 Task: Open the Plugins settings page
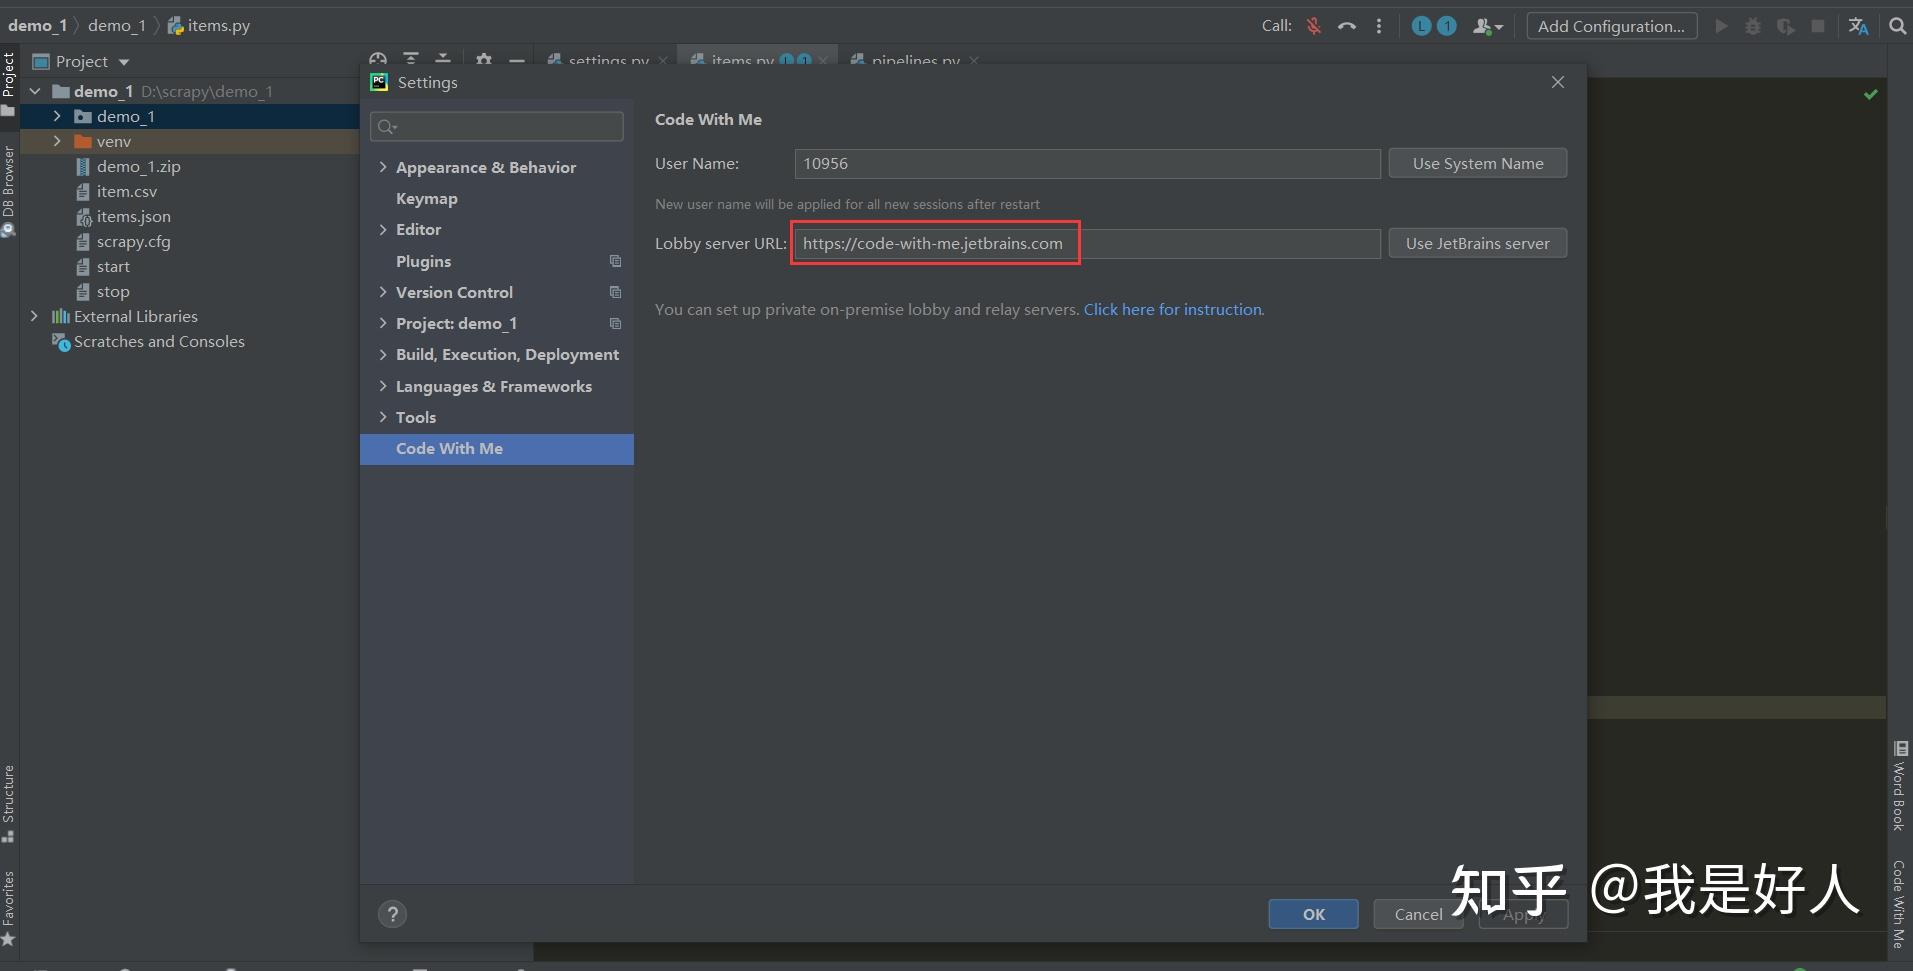[x=423, y=261]
